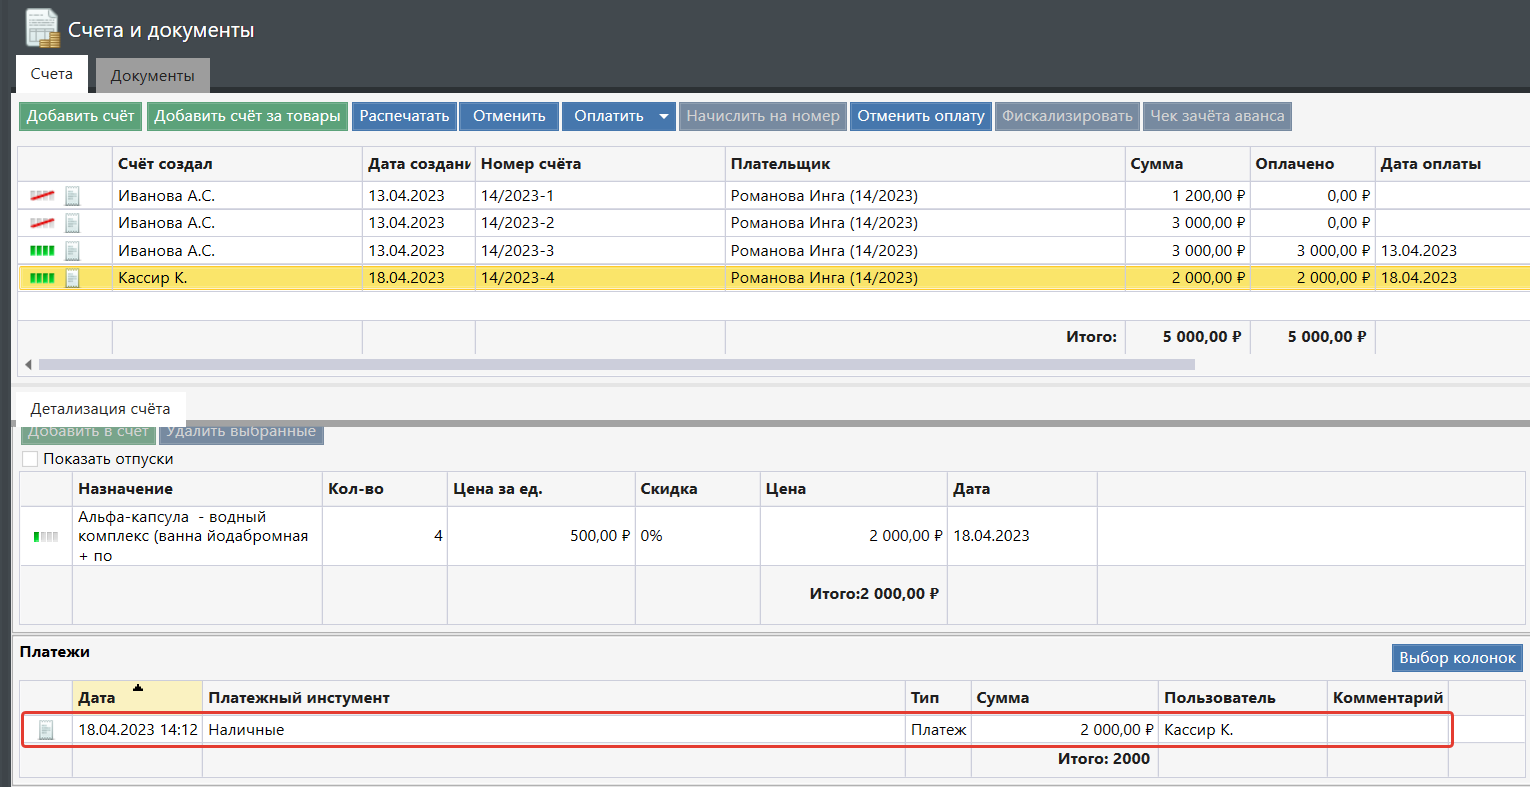
Task: Click the Распечатать button
Action: pos(404,117)
